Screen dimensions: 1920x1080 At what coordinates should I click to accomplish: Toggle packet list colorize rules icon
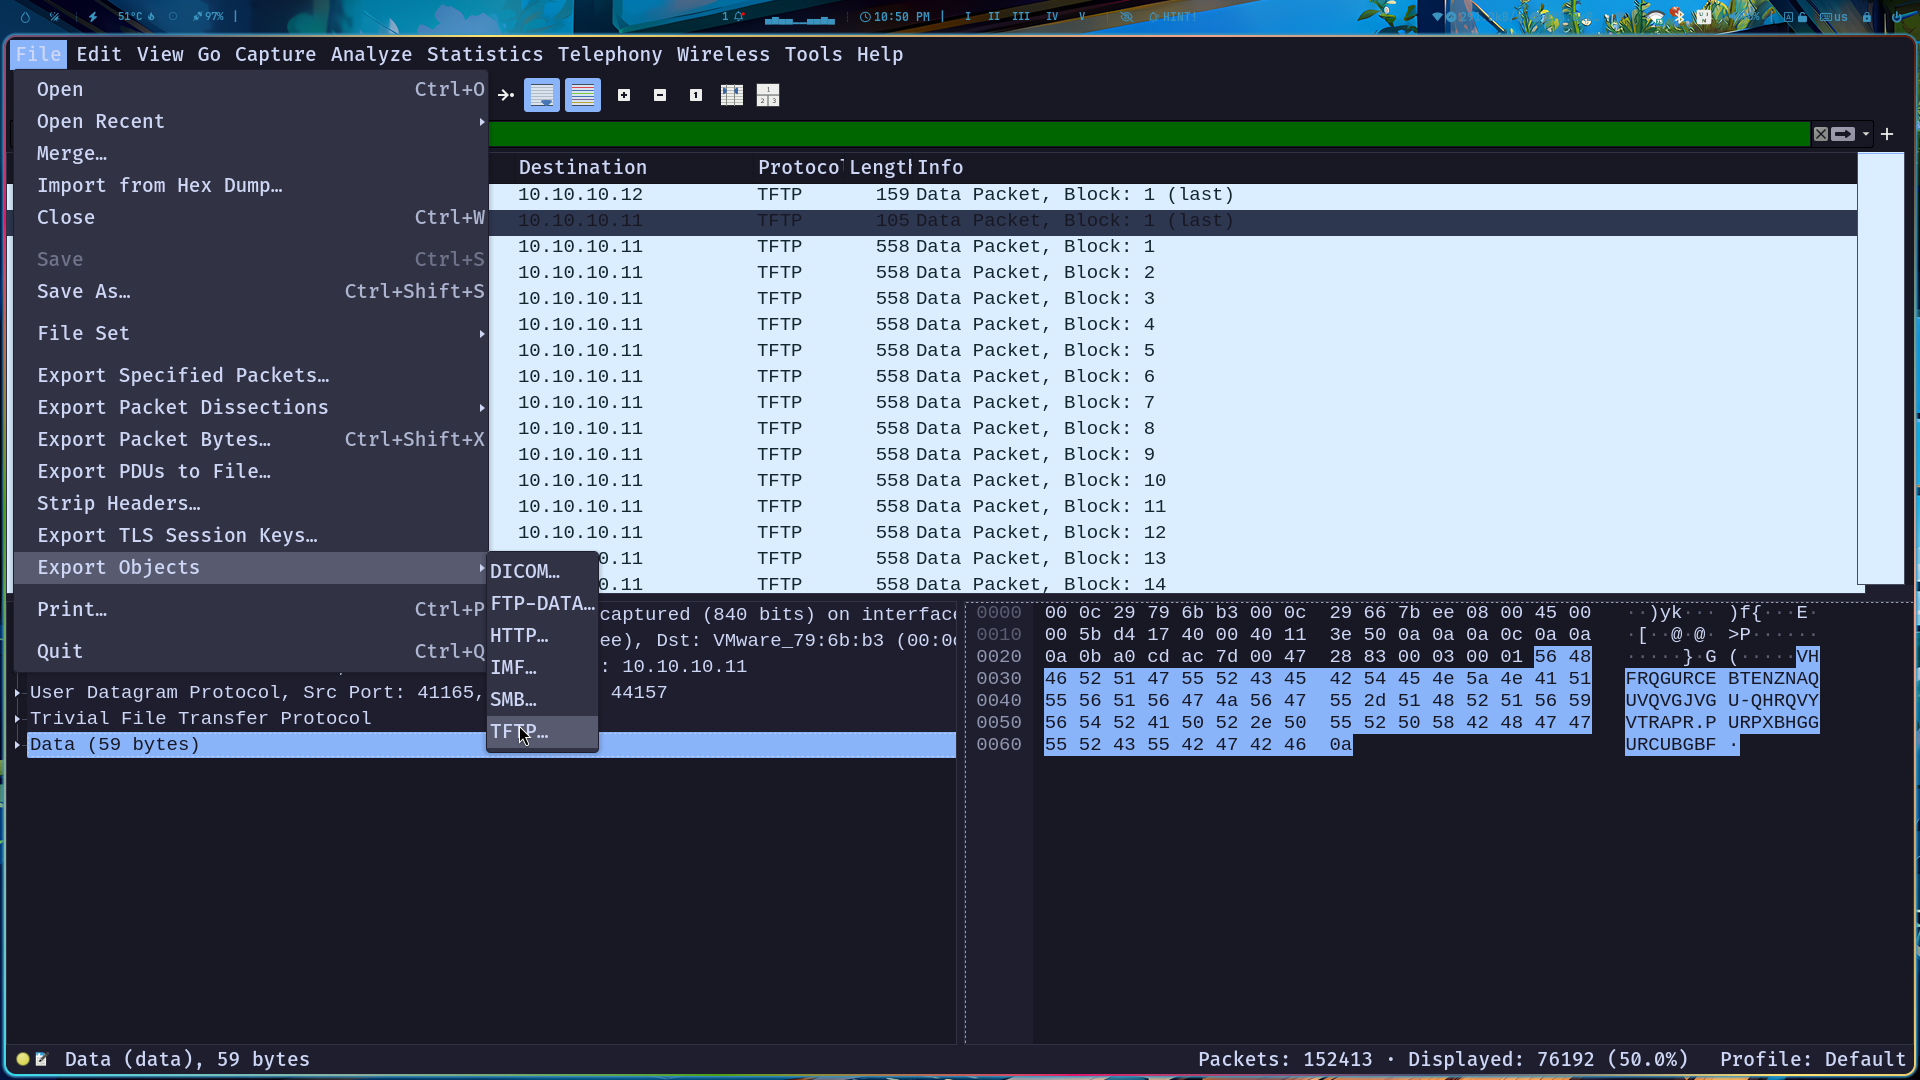583,95
